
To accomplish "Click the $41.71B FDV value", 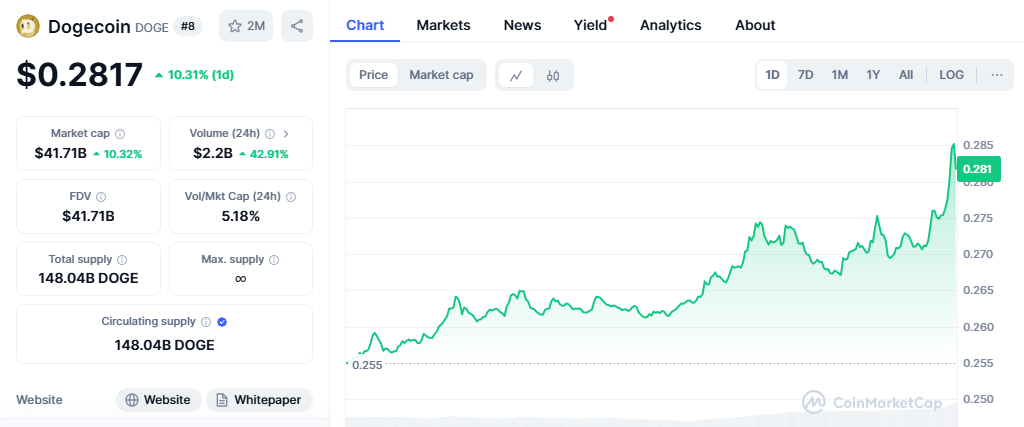I will point(88,216).
